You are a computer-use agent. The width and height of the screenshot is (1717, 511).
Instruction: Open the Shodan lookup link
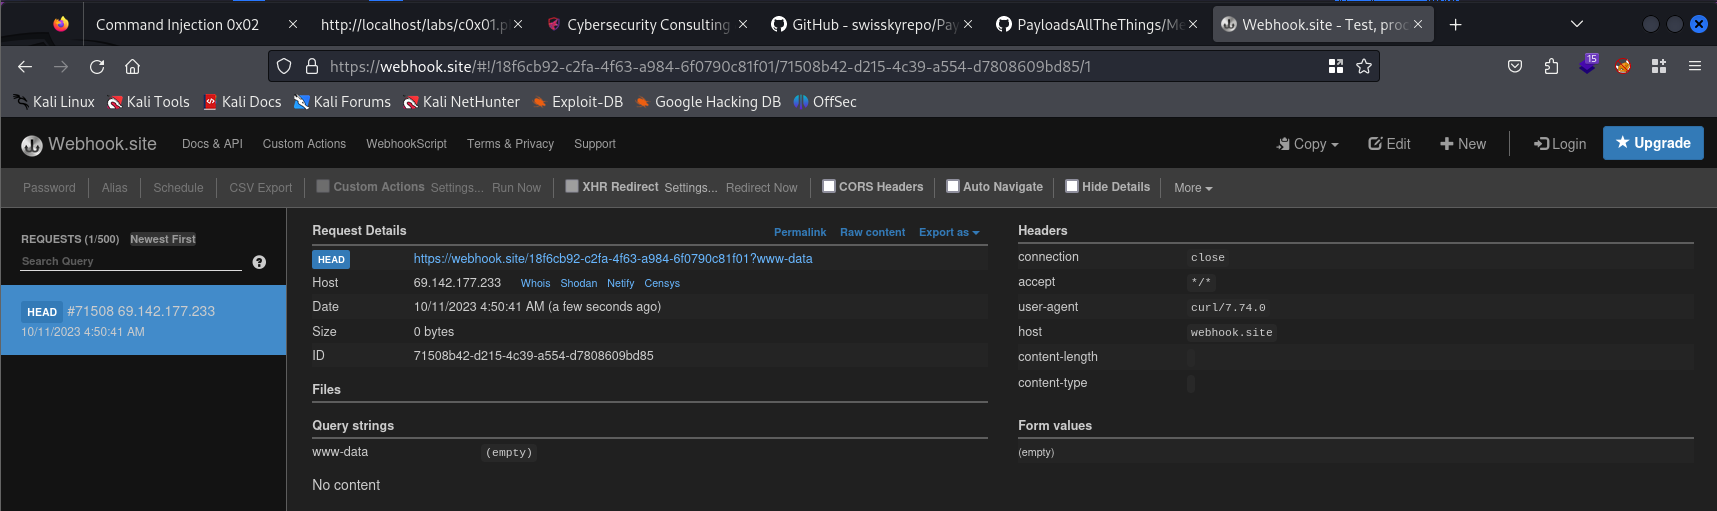click(579, 283)
